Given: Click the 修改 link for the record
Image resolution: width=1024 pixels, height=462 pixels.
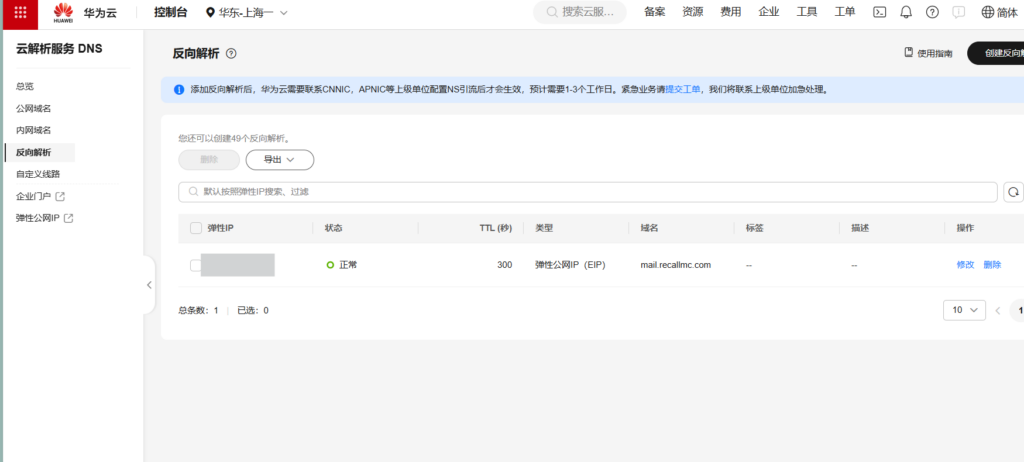Looking at the screenshot, I should (x=965, y=265).
